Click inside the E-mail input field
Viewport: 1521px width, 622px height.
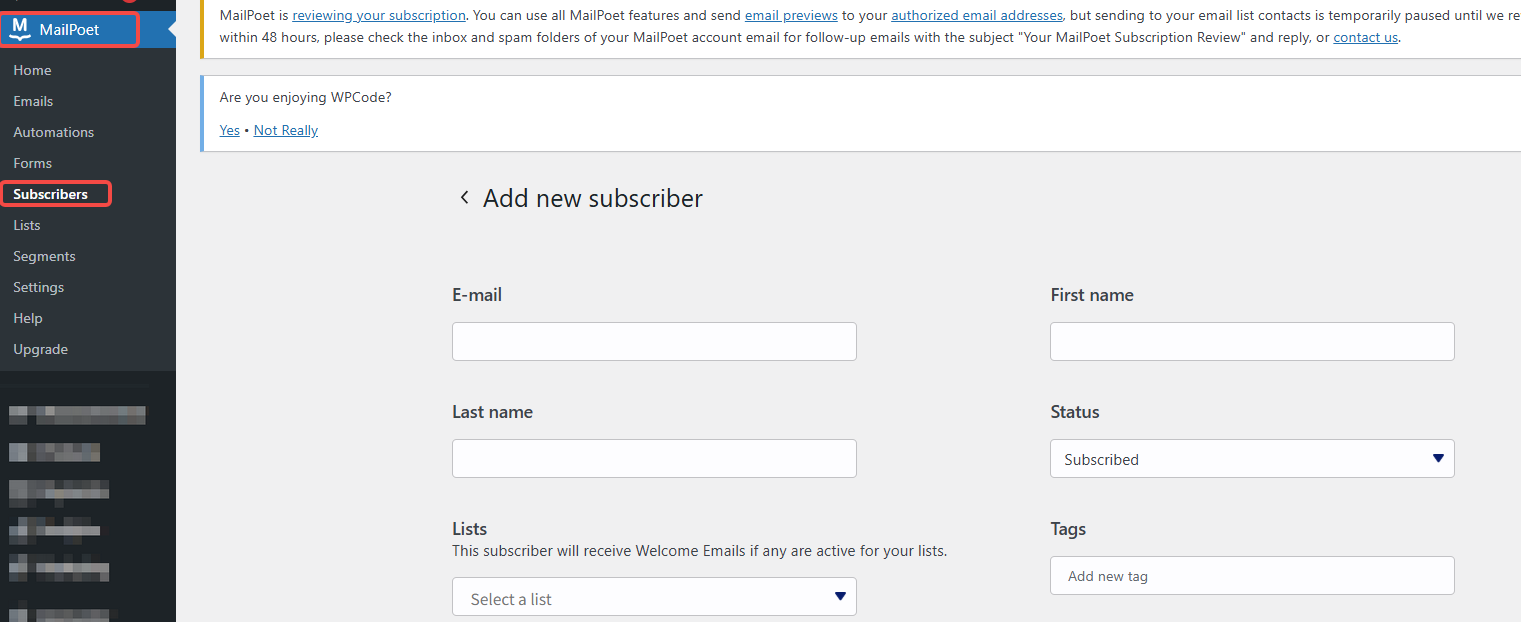[x=654, y=341]
